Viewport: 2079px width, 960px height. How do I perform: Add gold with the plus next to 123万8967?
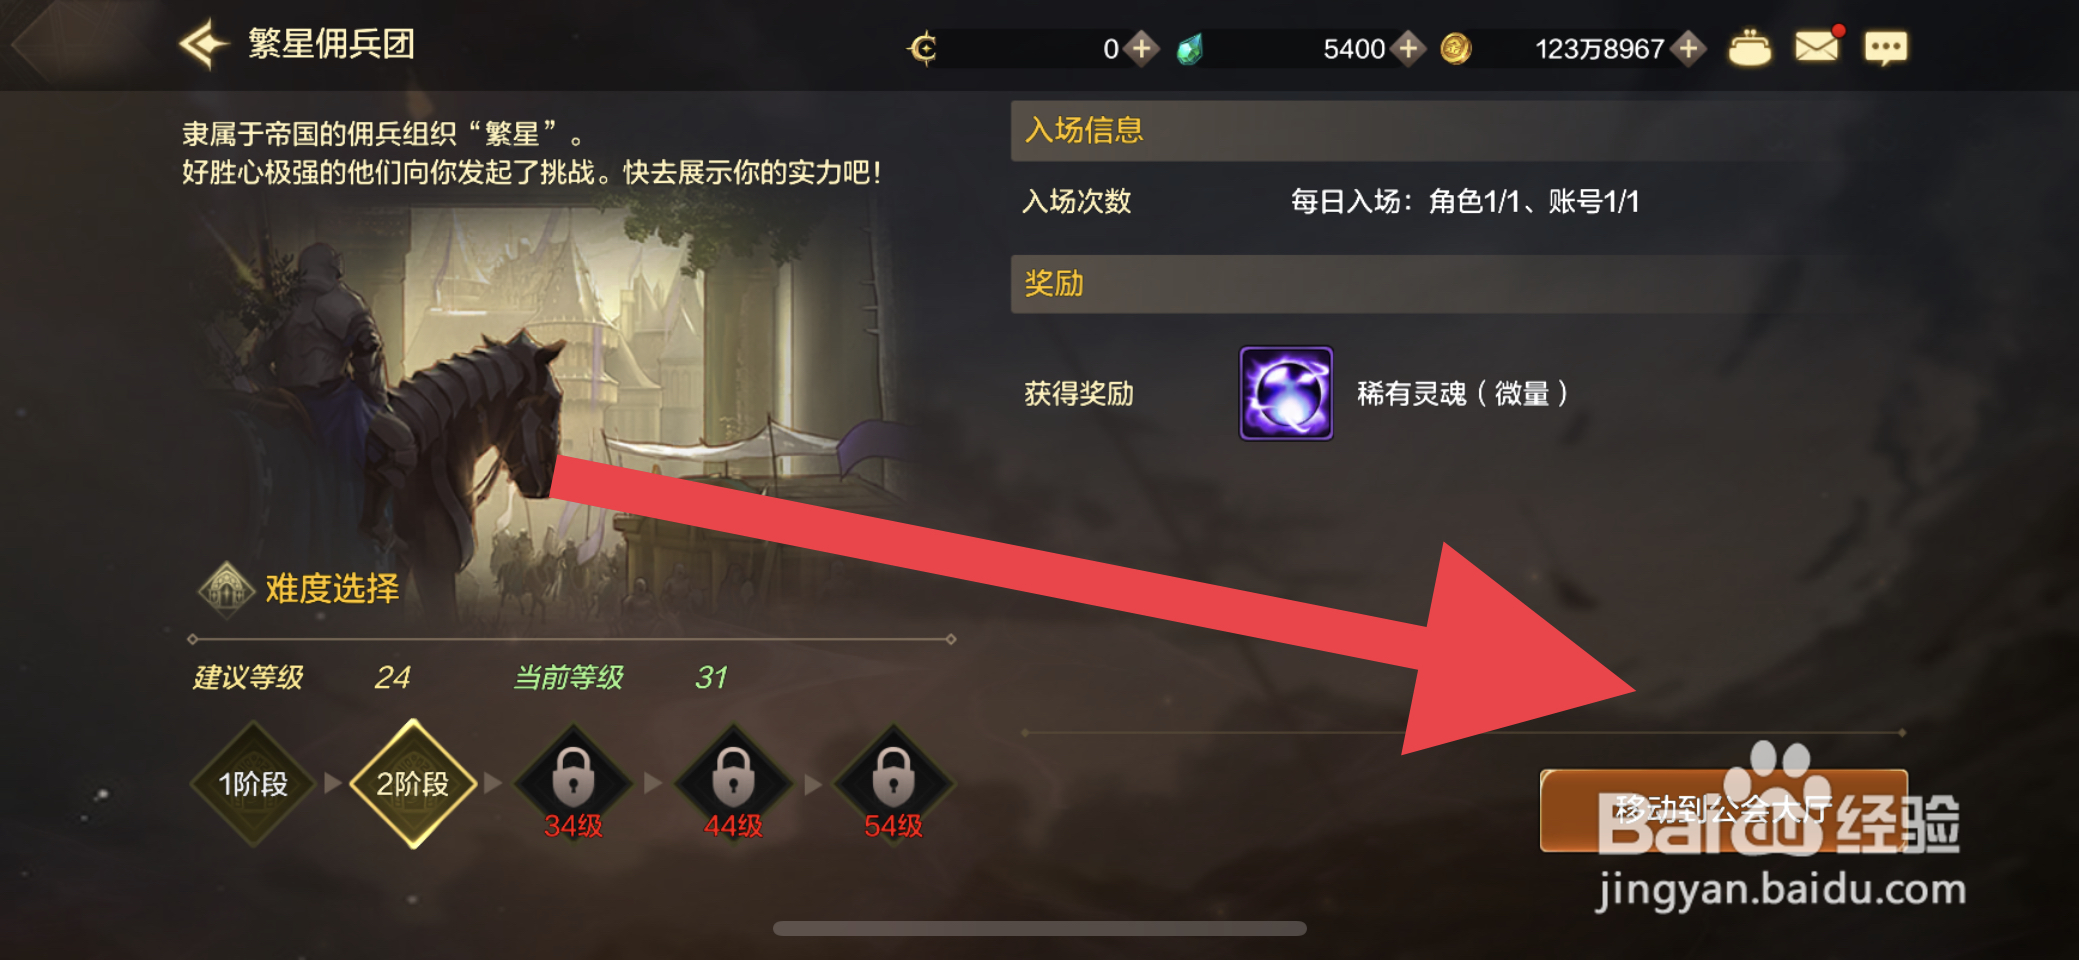point(1688,48)
